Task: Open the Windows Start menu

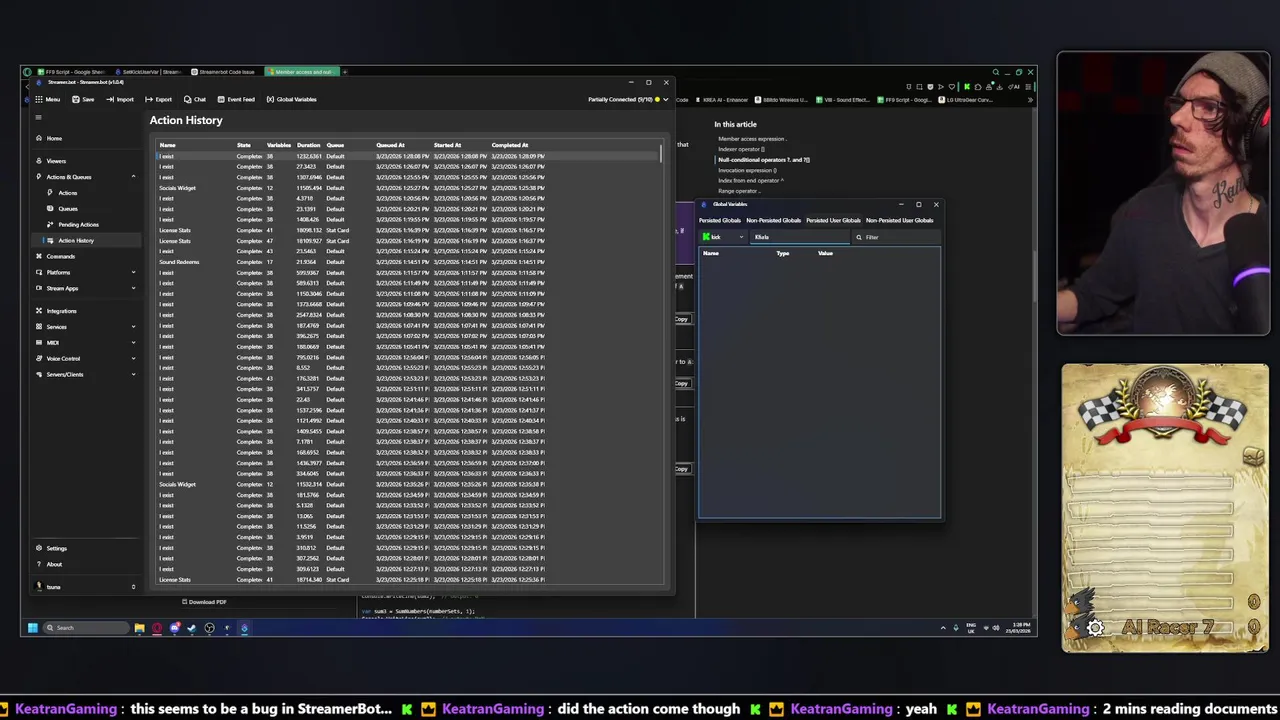Action: click(x=32, y=628)
